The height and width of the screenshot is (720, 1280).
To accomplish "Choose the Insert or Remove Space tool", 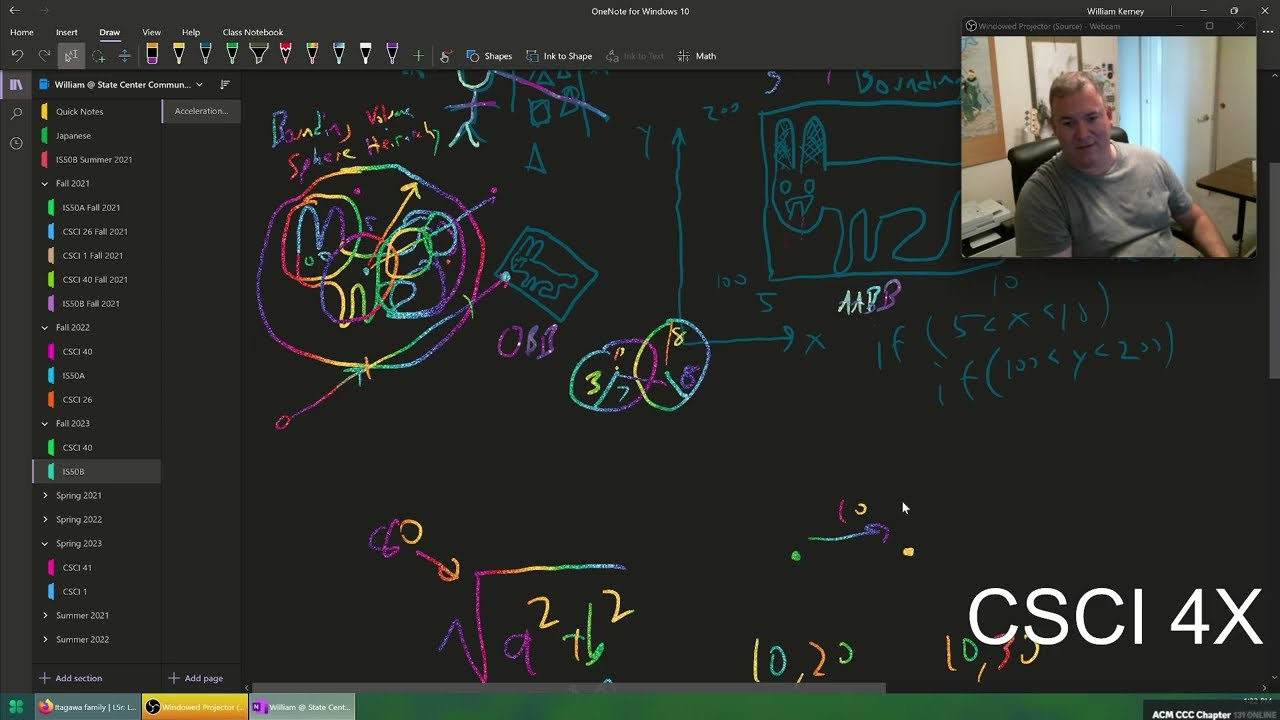I will pos(124,56).
